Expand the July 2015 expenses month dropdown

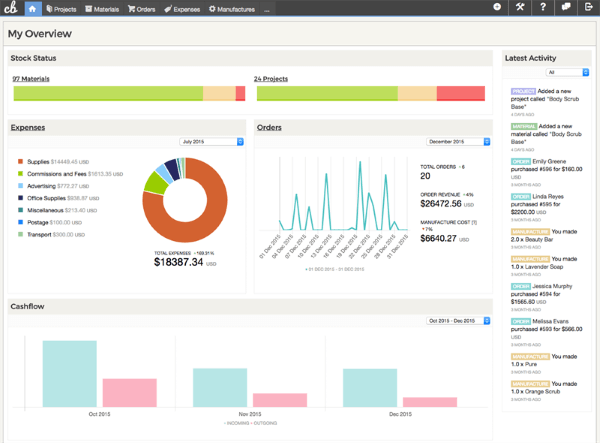point(211,142)
